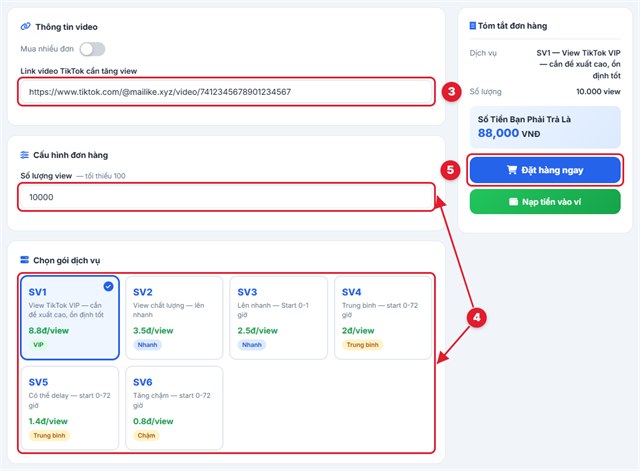Select the SV2 service package card
Screen dimensions: 640x471
coord(174,318)
